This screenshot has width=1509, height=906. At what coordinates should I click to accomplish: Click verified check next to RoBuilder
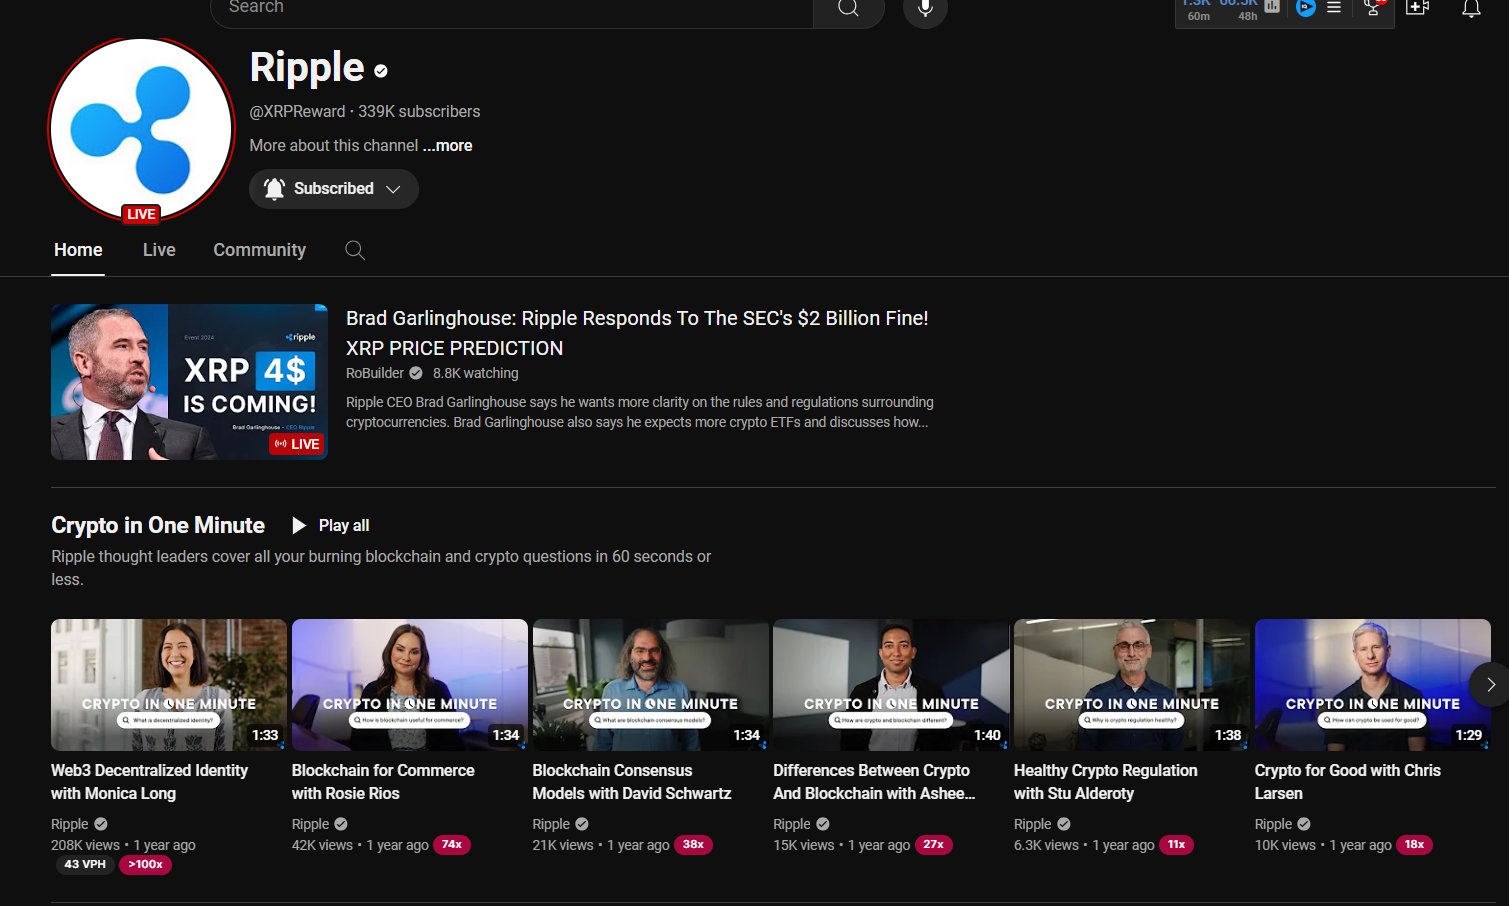(416, 373)
